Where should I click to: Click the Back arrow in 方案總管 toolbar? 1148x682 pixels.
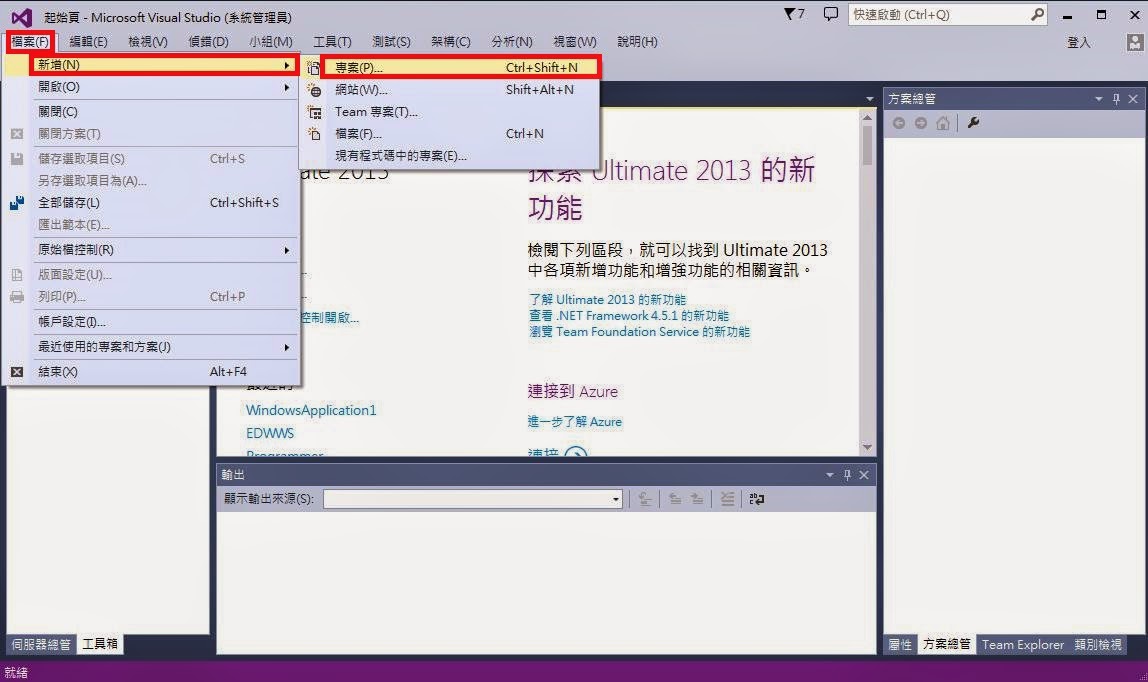click(x=898, y=123)
